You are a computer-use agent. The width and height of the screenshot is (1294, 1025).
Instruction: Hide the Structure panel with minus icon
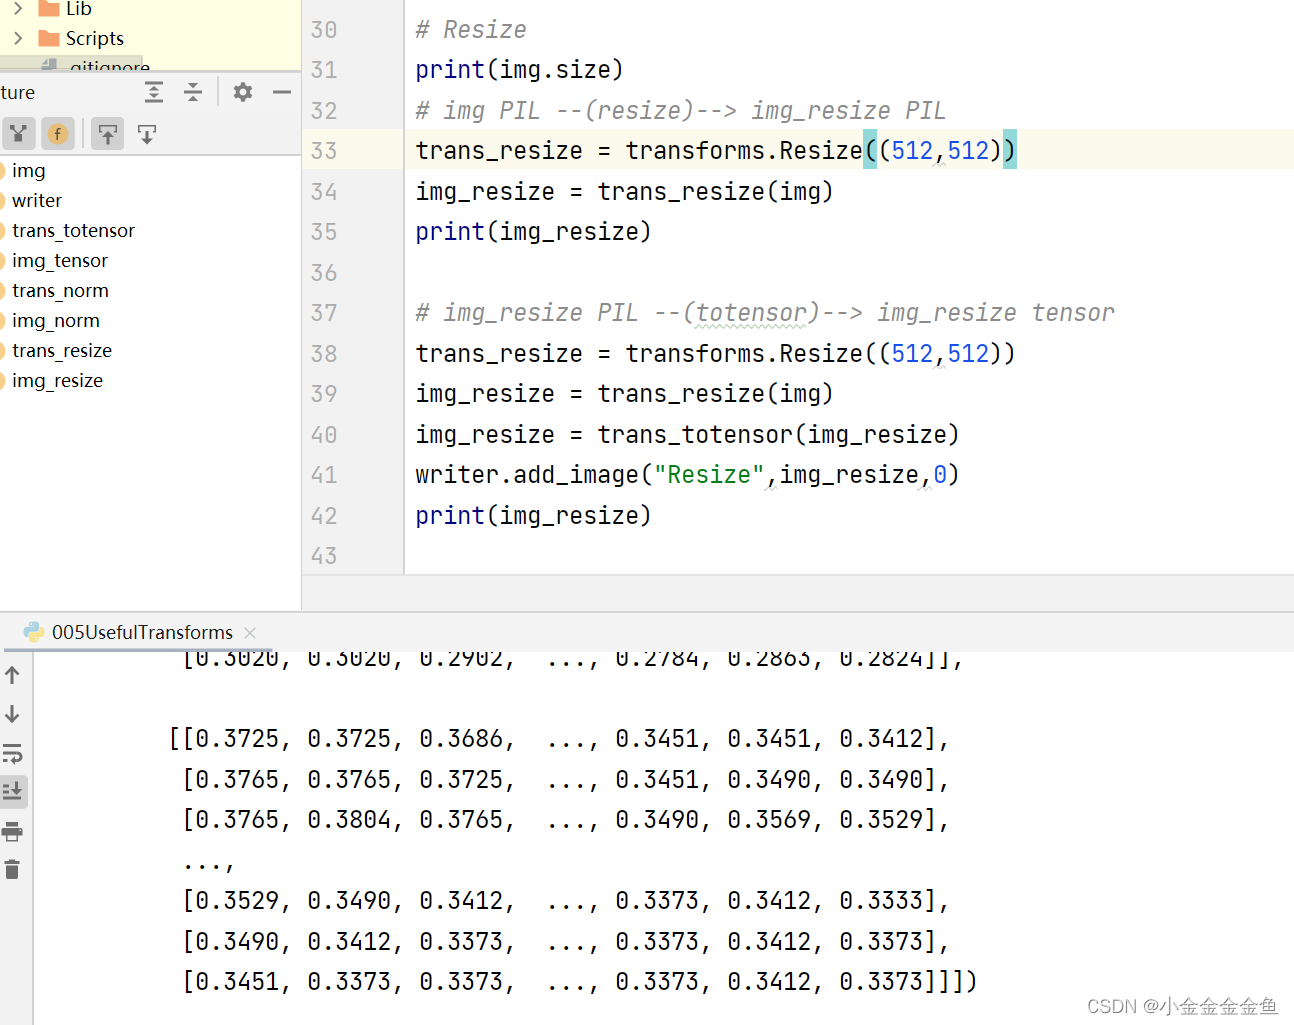282,92
